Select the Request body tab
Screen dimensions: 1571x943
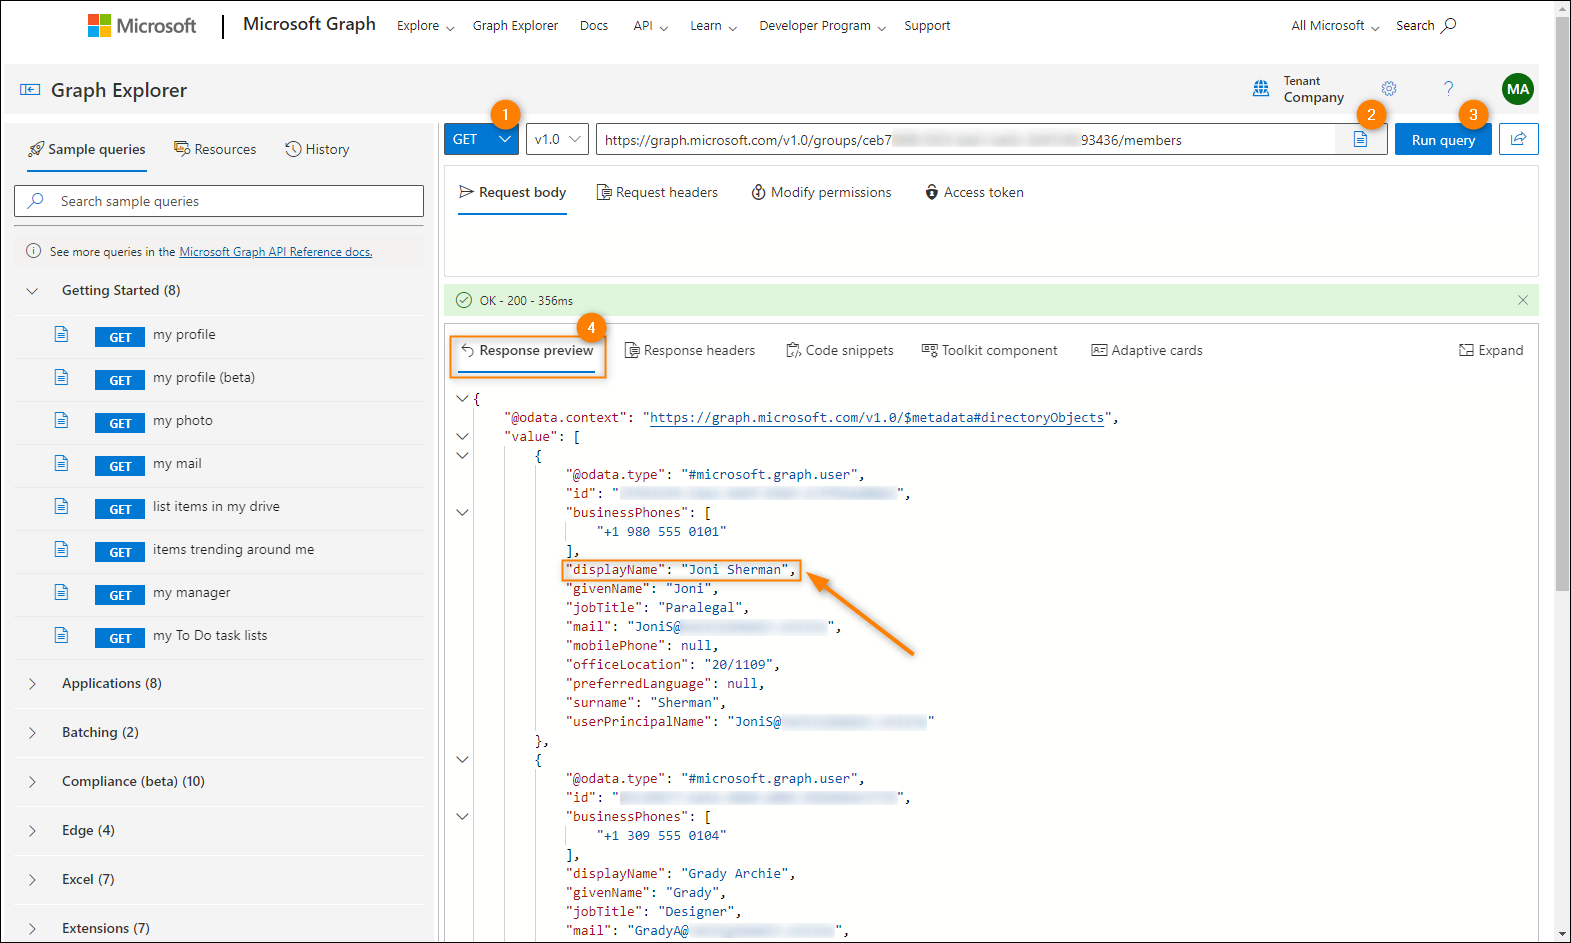pyautogui.click(x=512, y=192)
